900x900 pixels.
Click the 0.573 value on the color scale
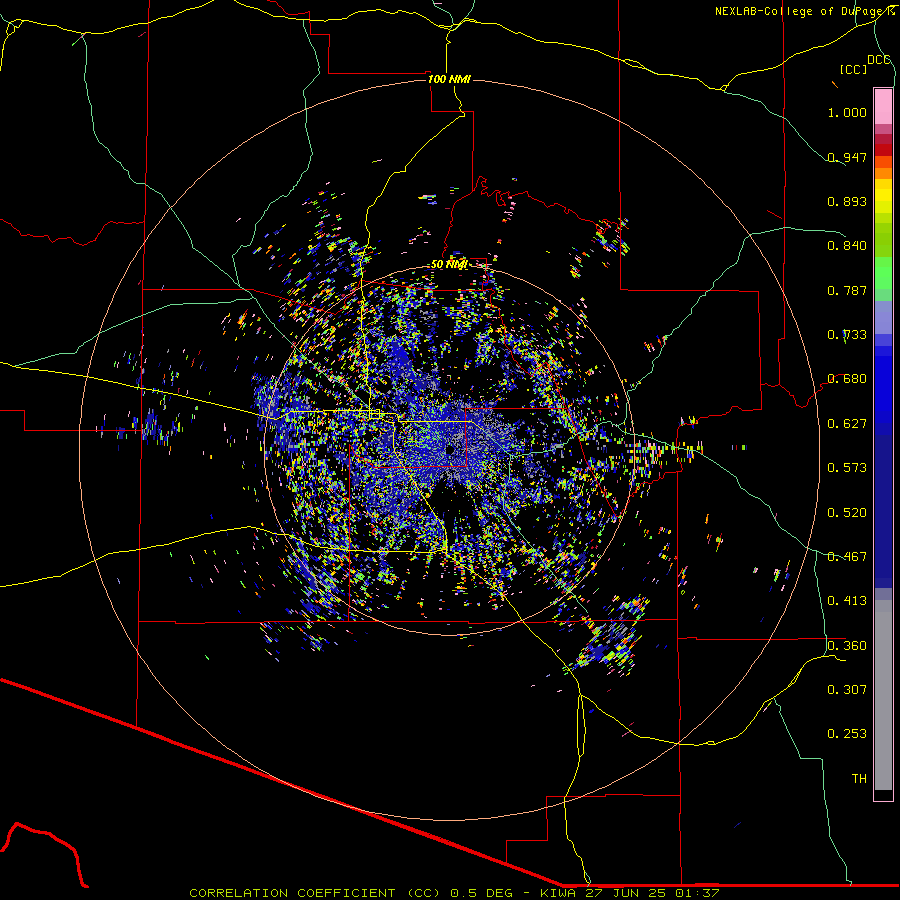[x=847, y=468]
